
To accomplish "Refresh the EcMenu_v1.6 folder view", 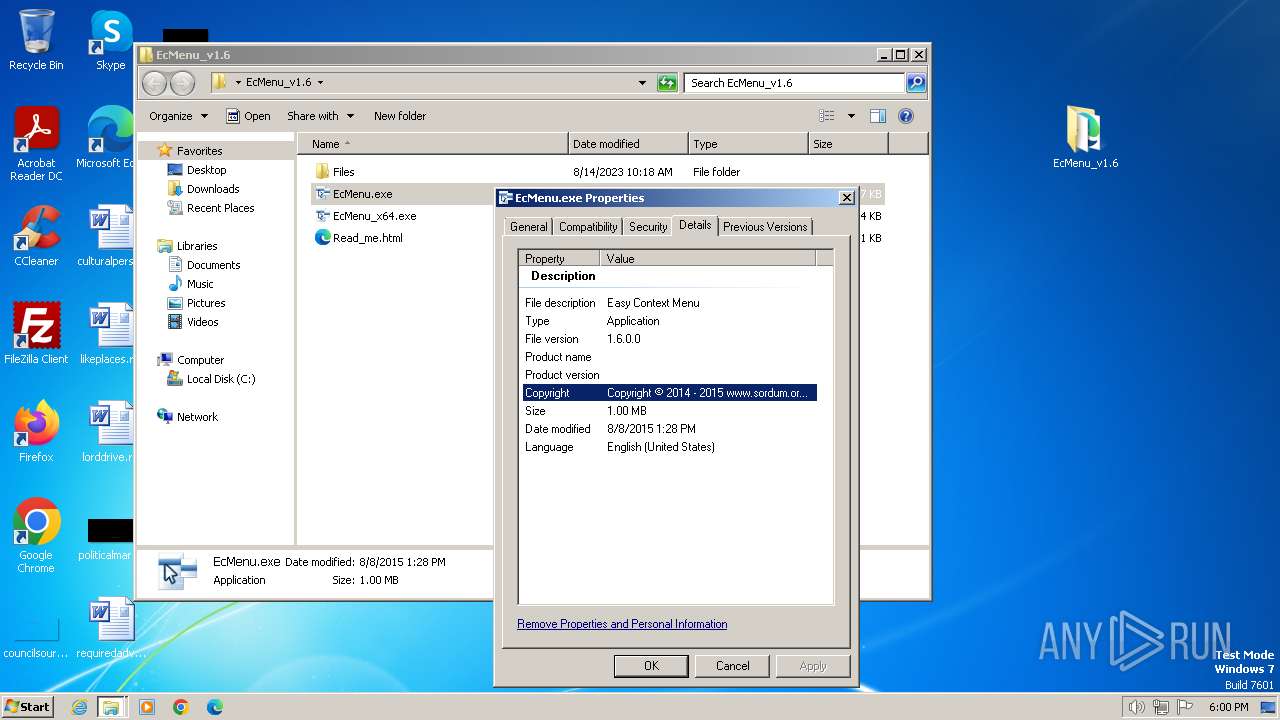I will [667, 83].
